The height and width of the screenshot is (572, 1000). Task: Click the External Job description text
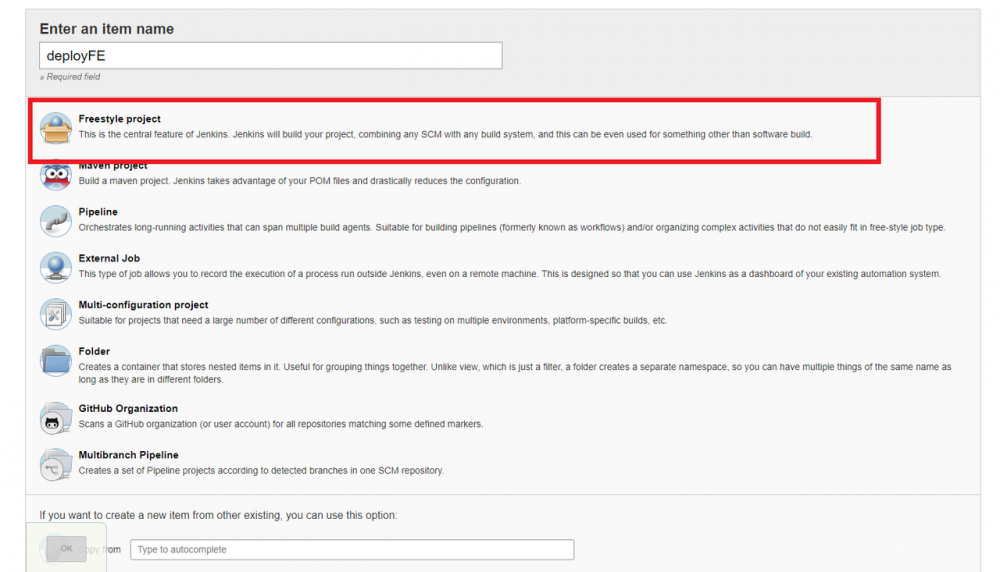[510, 274]
